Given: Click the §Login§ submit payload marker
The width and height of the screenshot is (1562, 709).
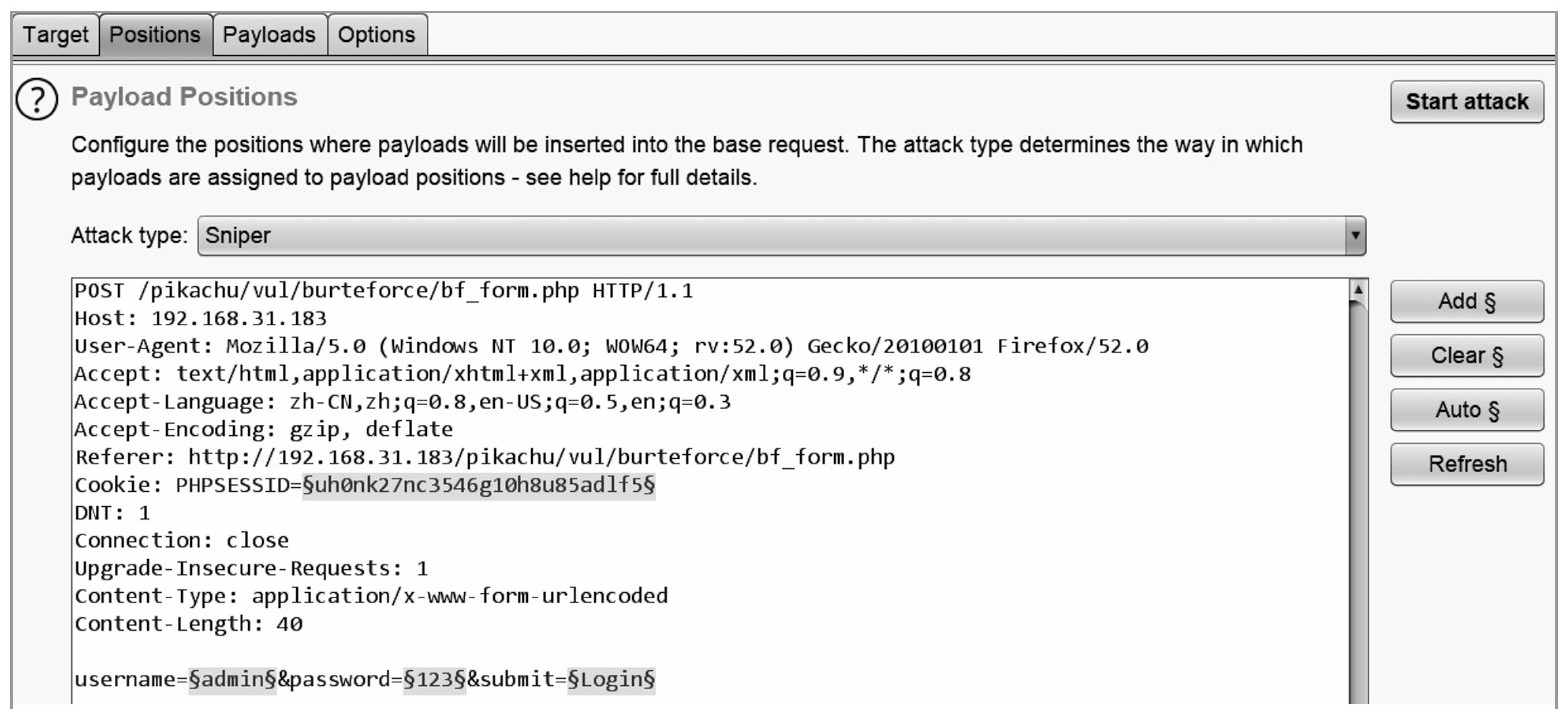Looking at the screenshot, I should pos(611,680).
